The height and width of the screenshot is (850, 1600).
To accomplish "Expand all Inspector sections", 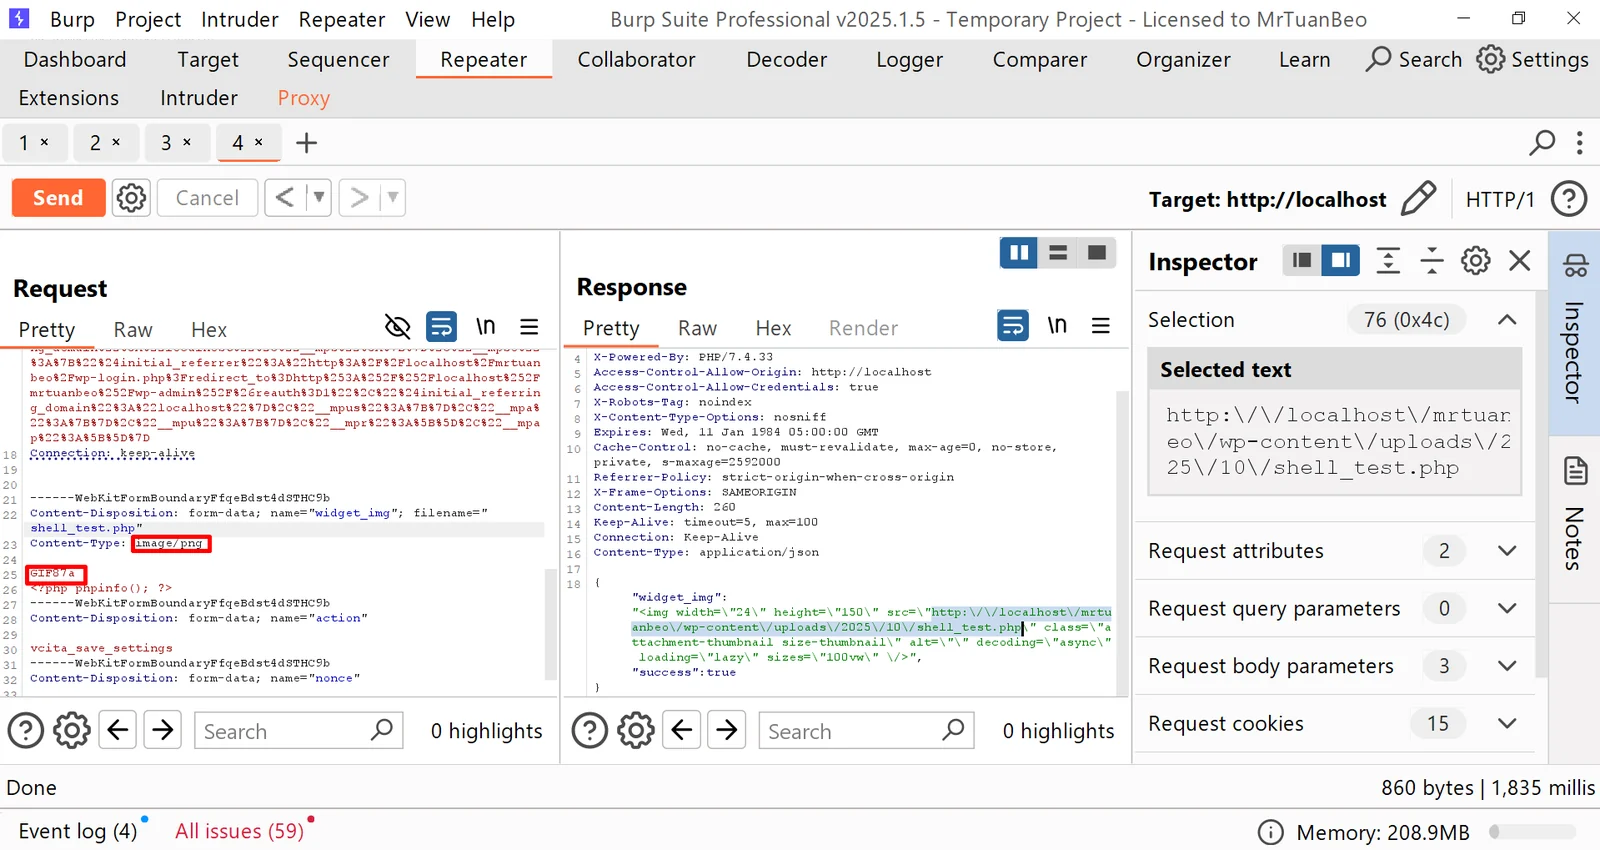I will pyautogui.click(x=1388, y=261).
